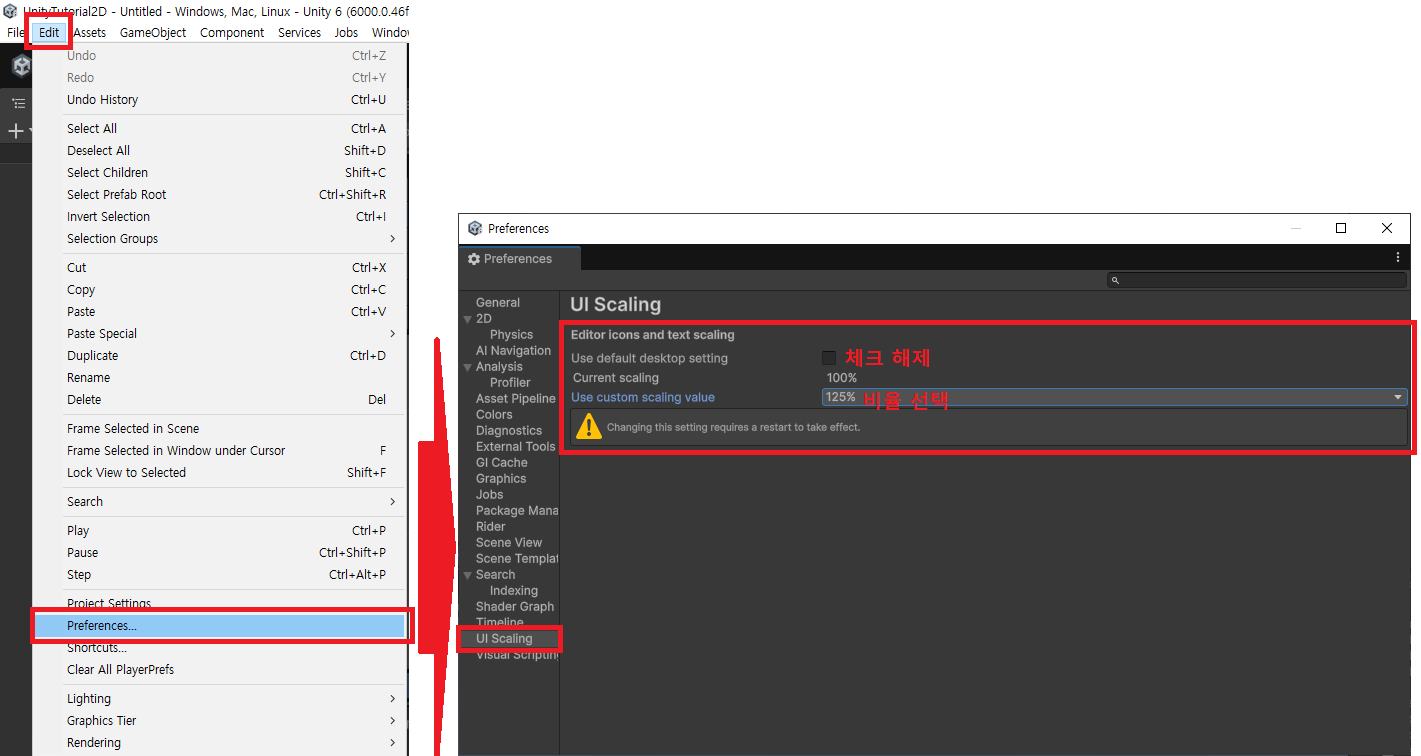Collapse the Analysis category triangle in Preferences
The height and width of the screenshot is (756, 1421).
pyautogui.click(x=467, y=367)
